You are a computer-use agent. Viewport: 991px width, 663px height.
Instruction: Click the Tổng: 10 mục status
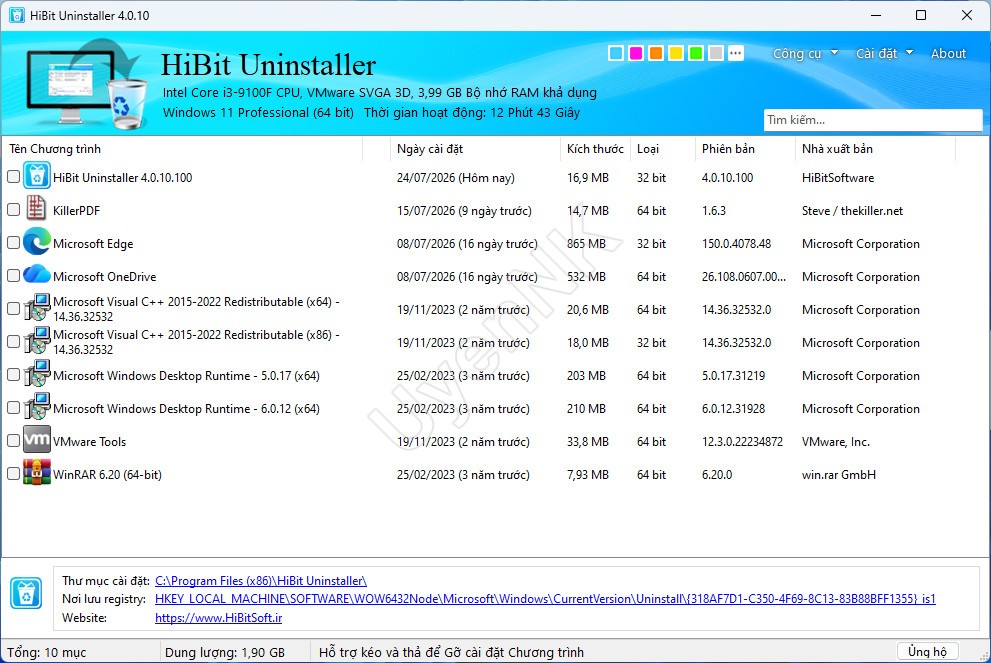point(47,652)
